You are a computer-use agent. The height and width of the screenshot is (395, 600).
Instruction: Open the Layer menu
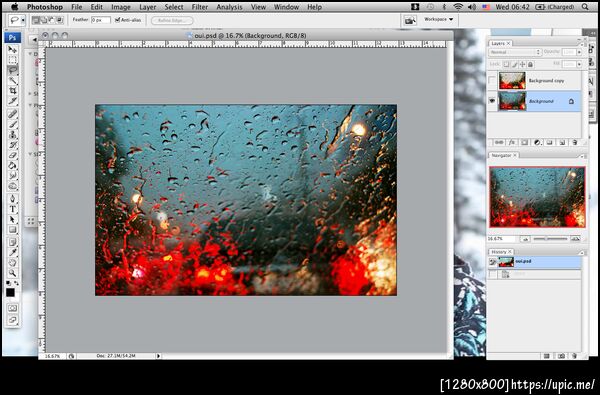147,7
